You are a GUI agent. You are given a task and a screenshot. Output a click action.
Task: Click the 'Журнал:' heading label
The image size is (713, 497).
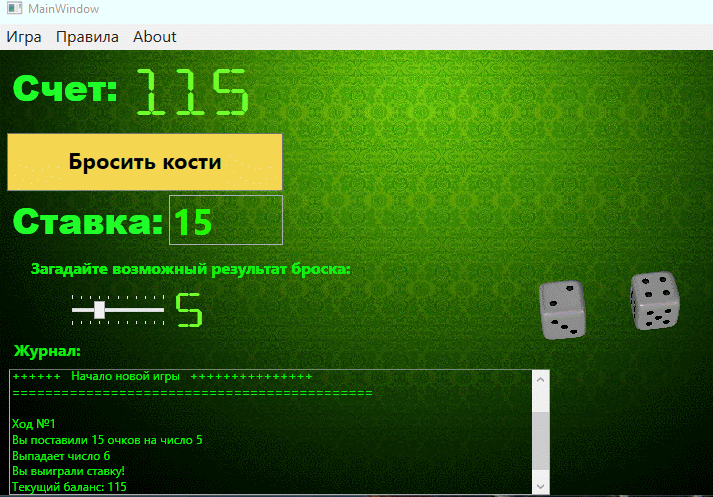point(47,351)
